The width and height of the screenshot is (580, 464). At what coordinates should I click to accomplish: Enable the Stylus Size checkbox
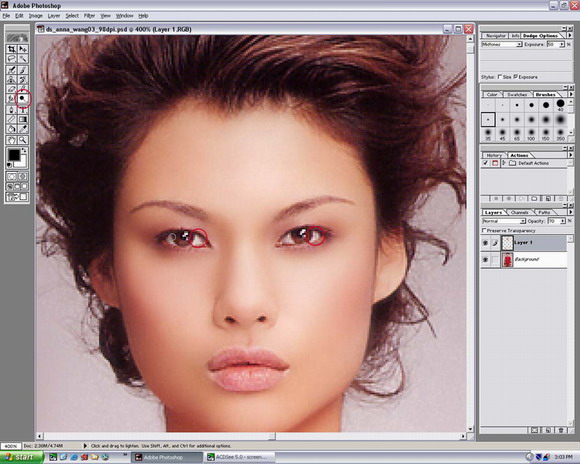500,77
